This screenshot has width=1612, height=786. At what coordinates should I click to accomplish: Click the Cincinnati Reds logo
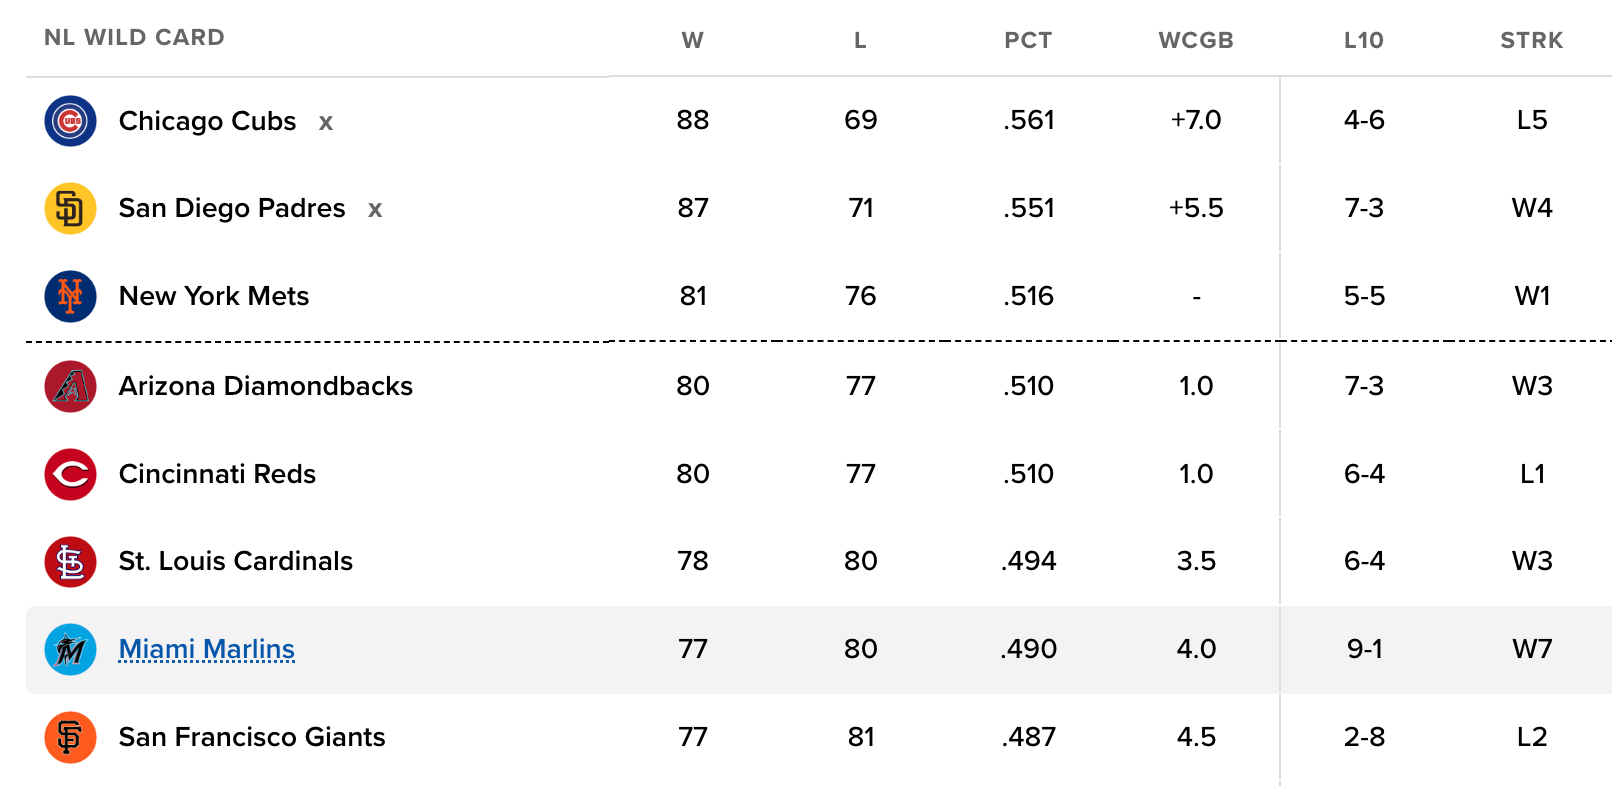[x=70, y=474]
